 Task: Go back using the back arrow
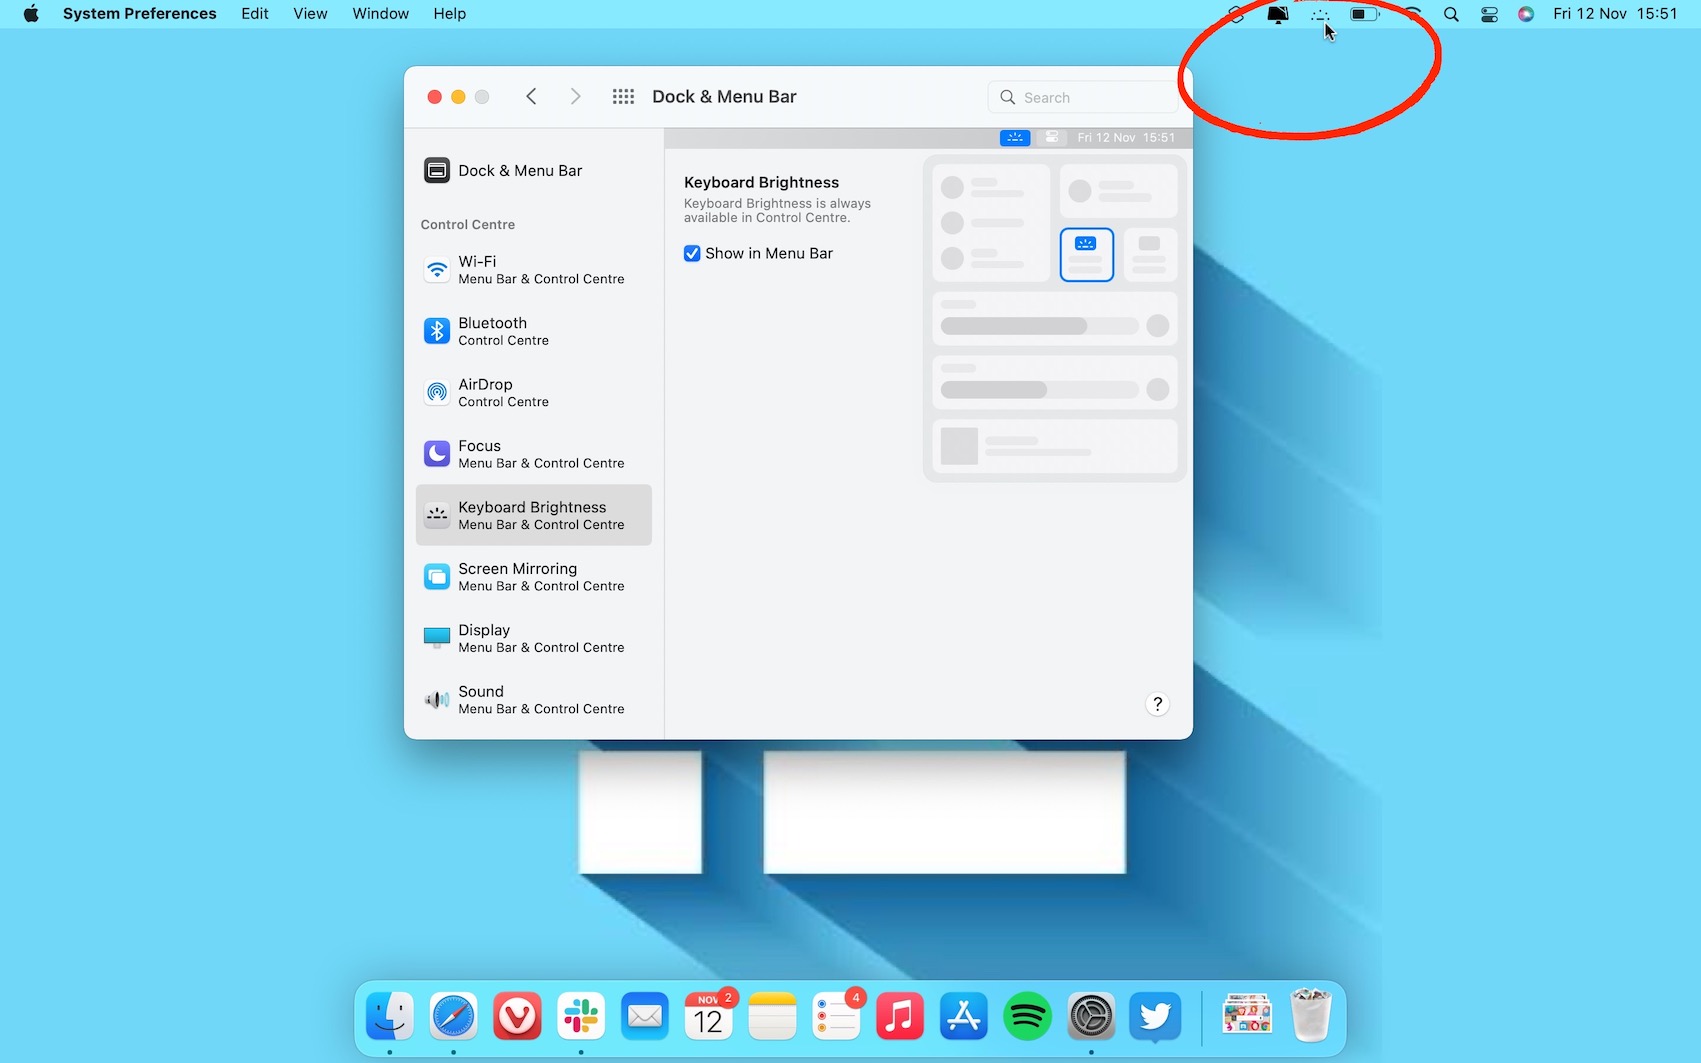(x=531, y=96)
